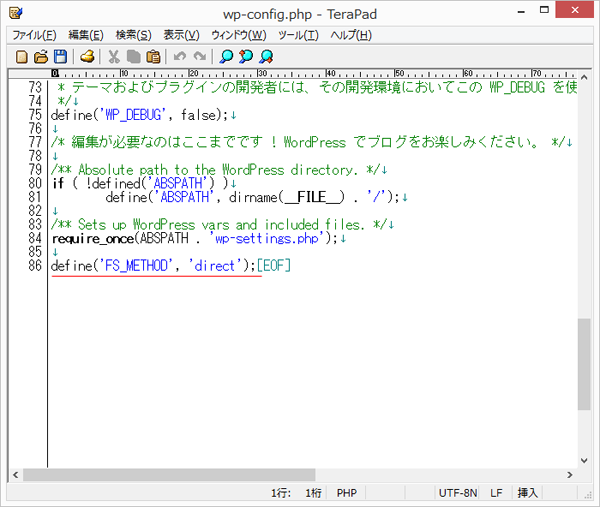The image size is (600, 507).
Task: Click the [EOF] marker
Action: (274, 266)
